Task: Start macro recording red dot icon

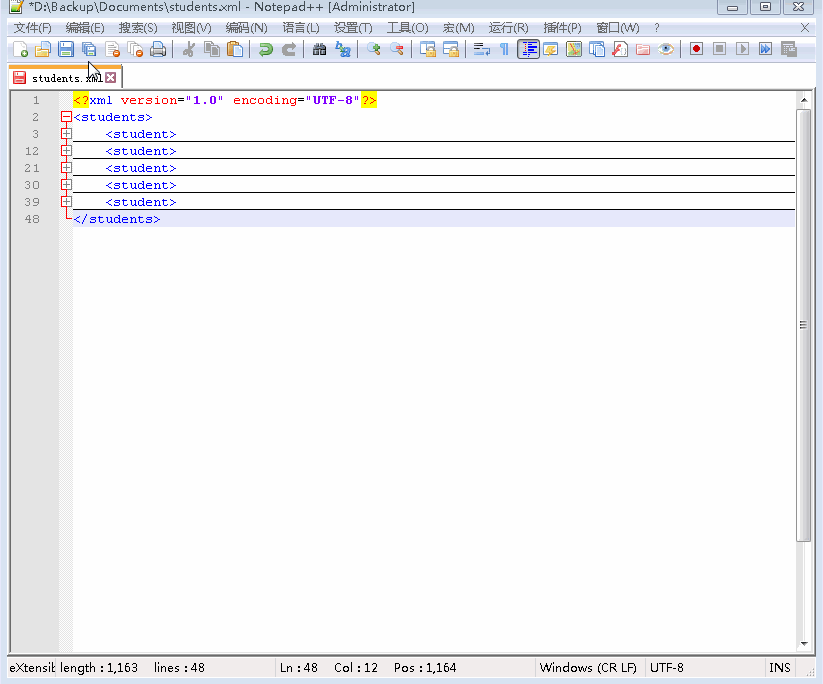Action: 697,49
